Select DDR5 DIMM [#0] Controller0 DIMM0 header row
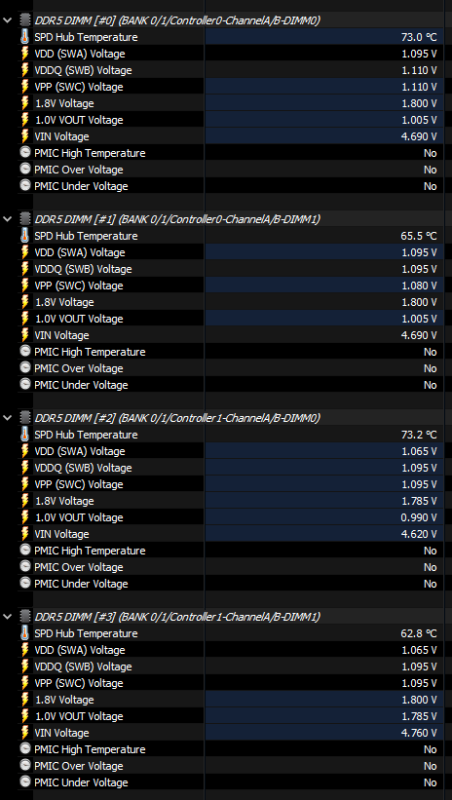This screenshot has width=452, height=800. click(177, 20)
